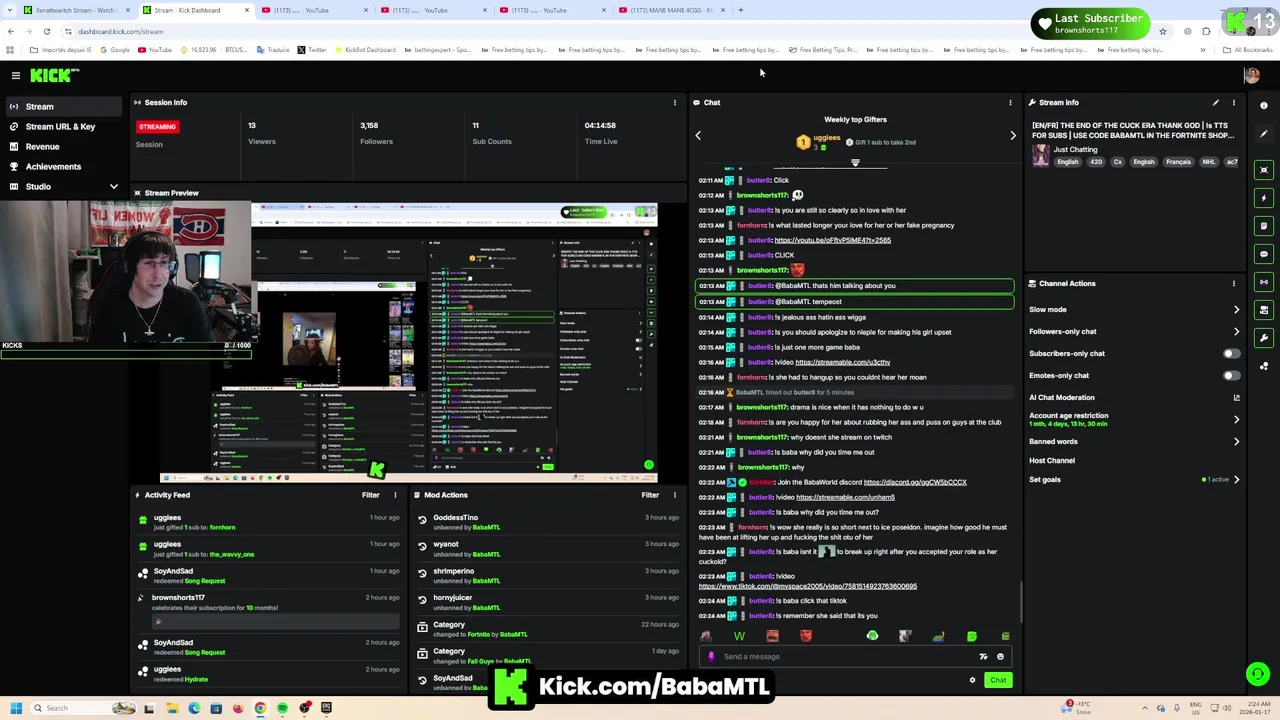Click the chat panel scrollbar

pos(1021,600)
